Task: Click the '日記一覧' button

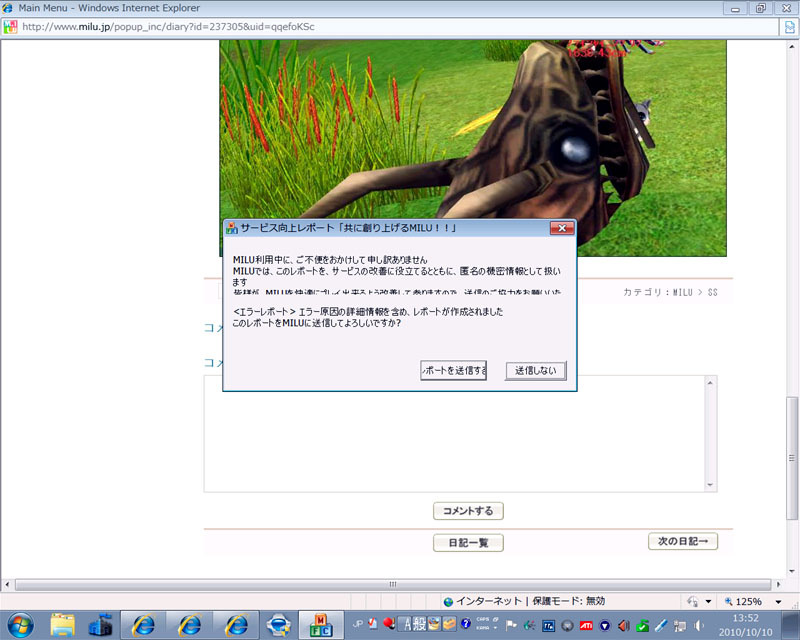Action: [468, 543]
